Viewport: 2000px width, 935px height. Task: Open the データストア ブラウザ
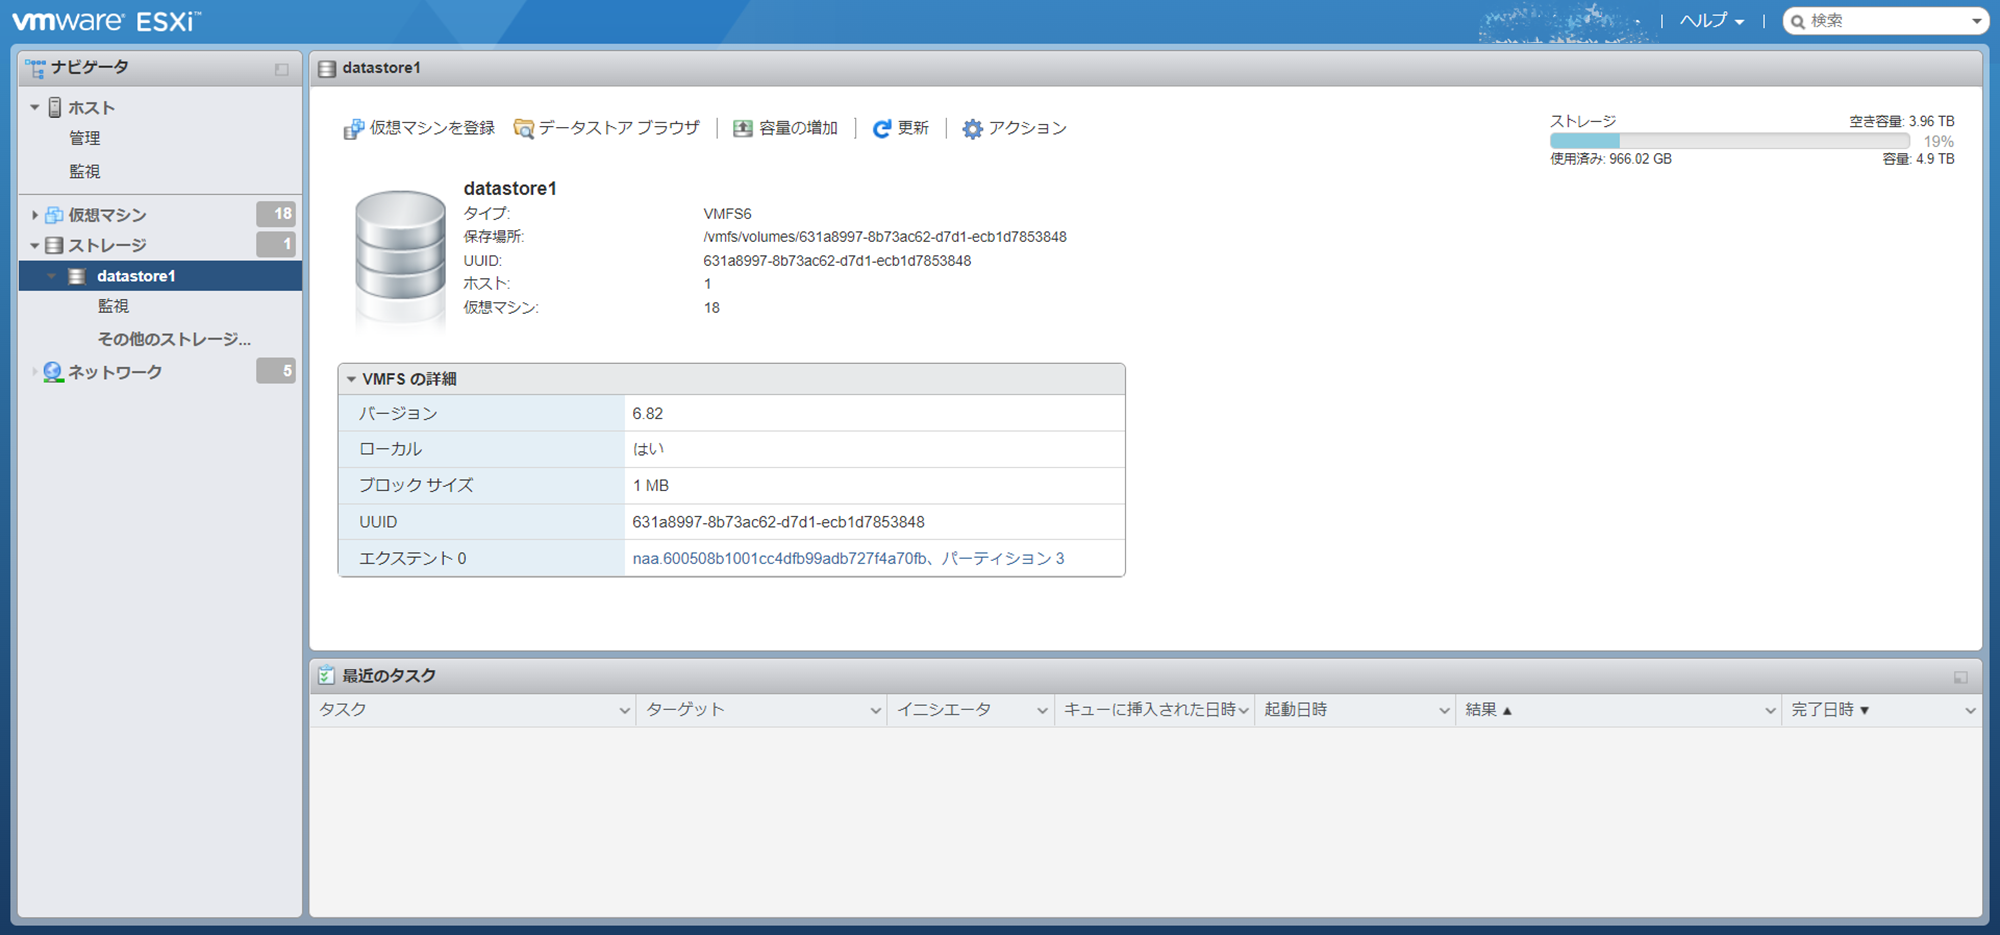607,128
